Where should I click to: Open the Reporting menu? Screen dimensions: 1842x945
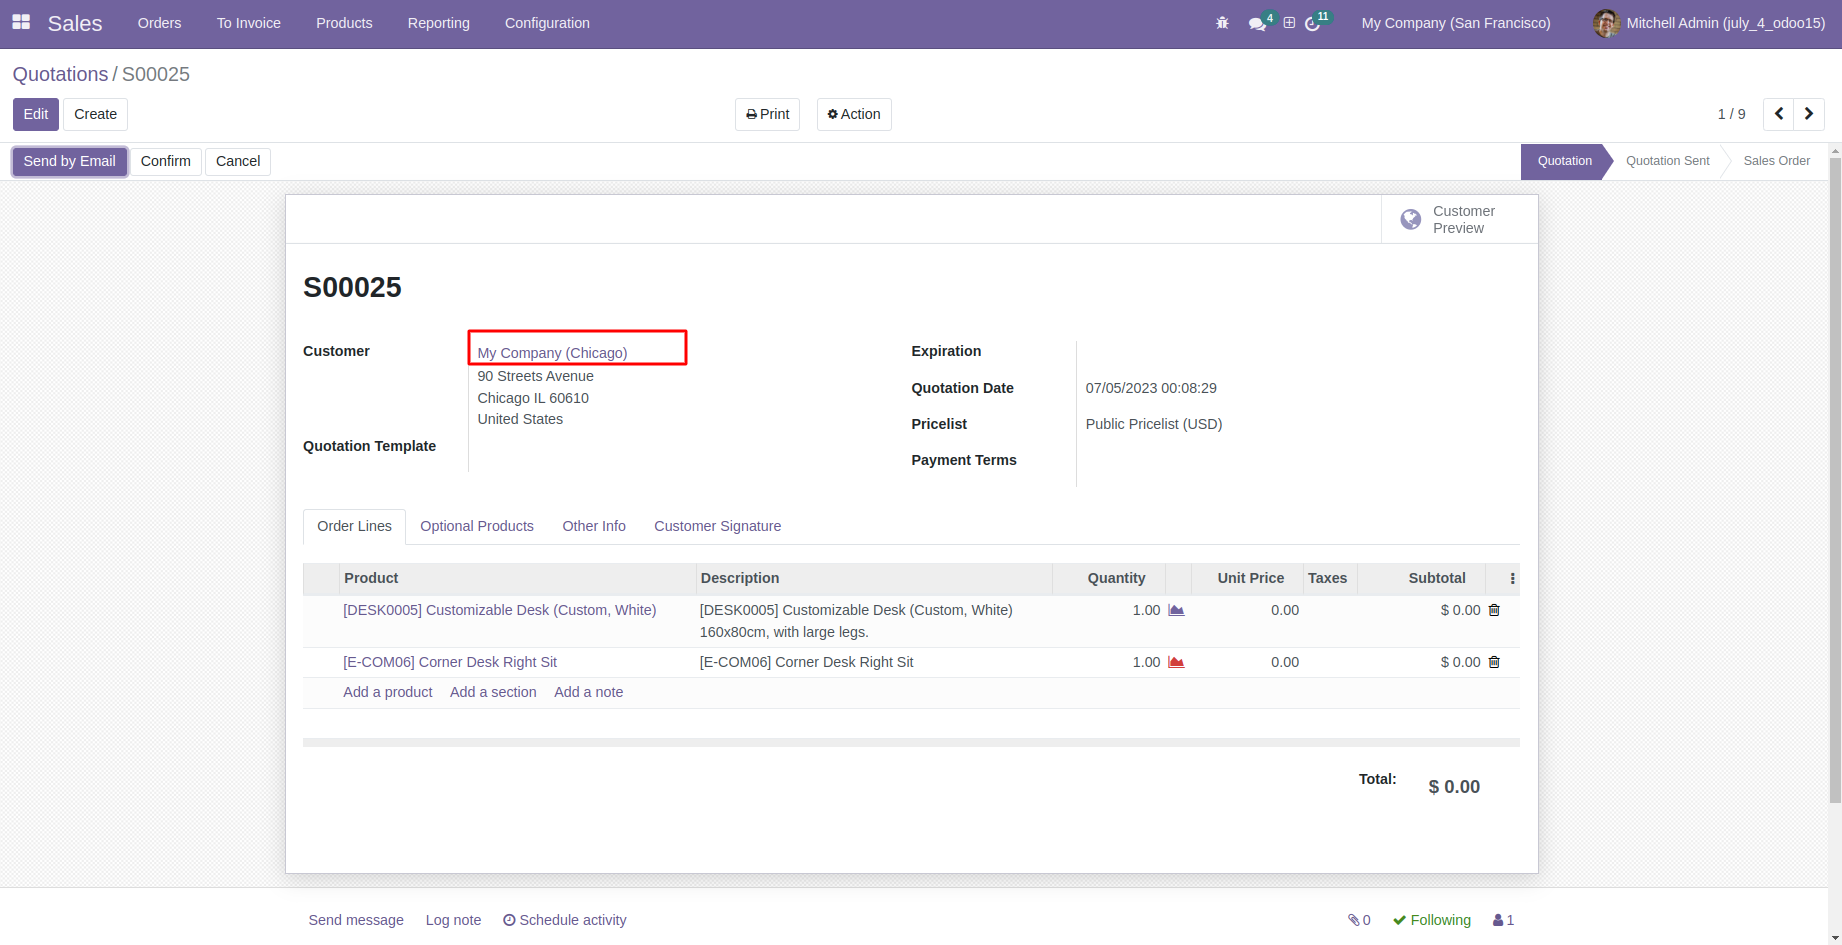click(438, 23)
